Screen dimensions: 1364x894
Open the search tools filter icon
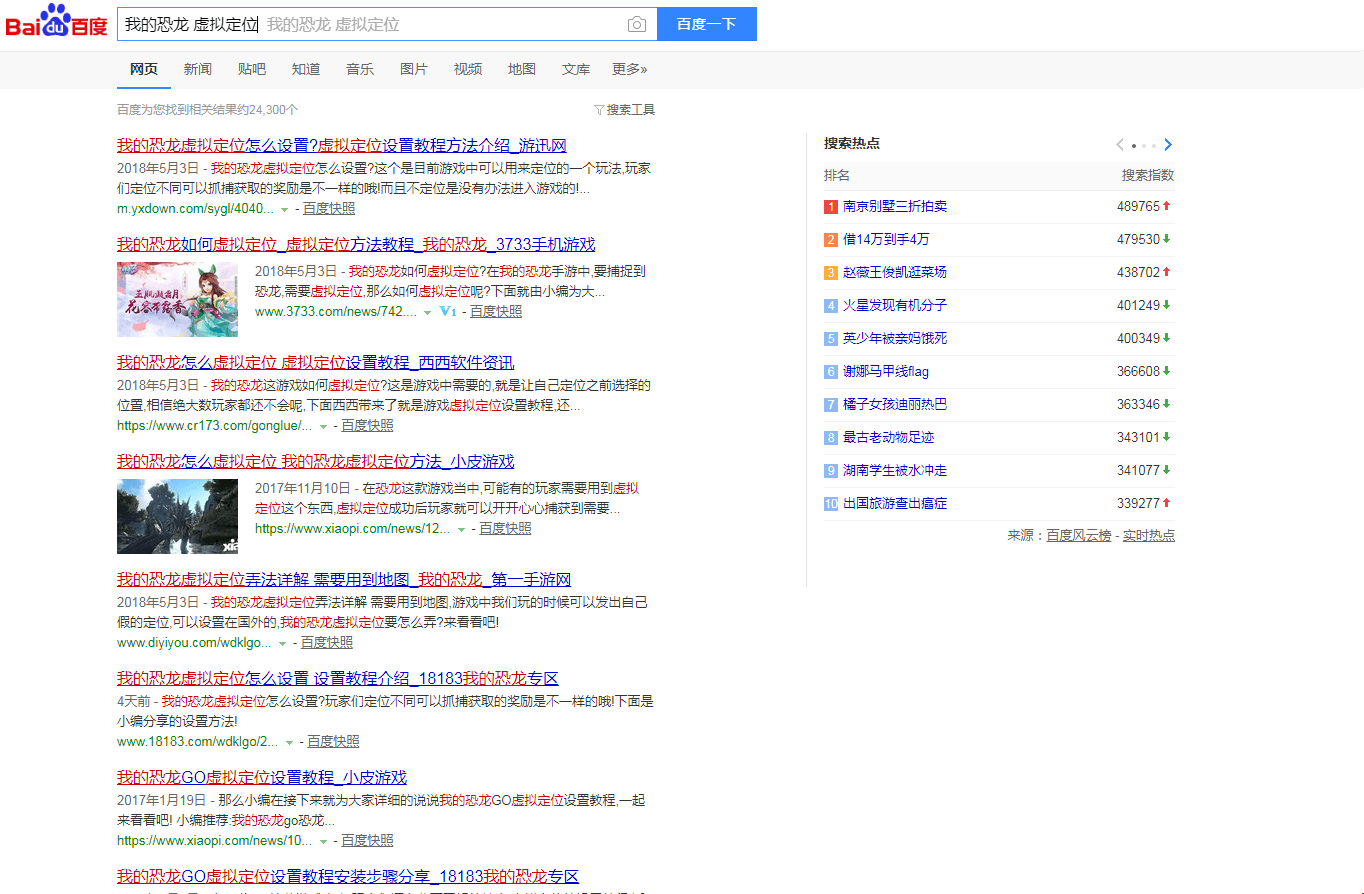(x=598, y=110)
